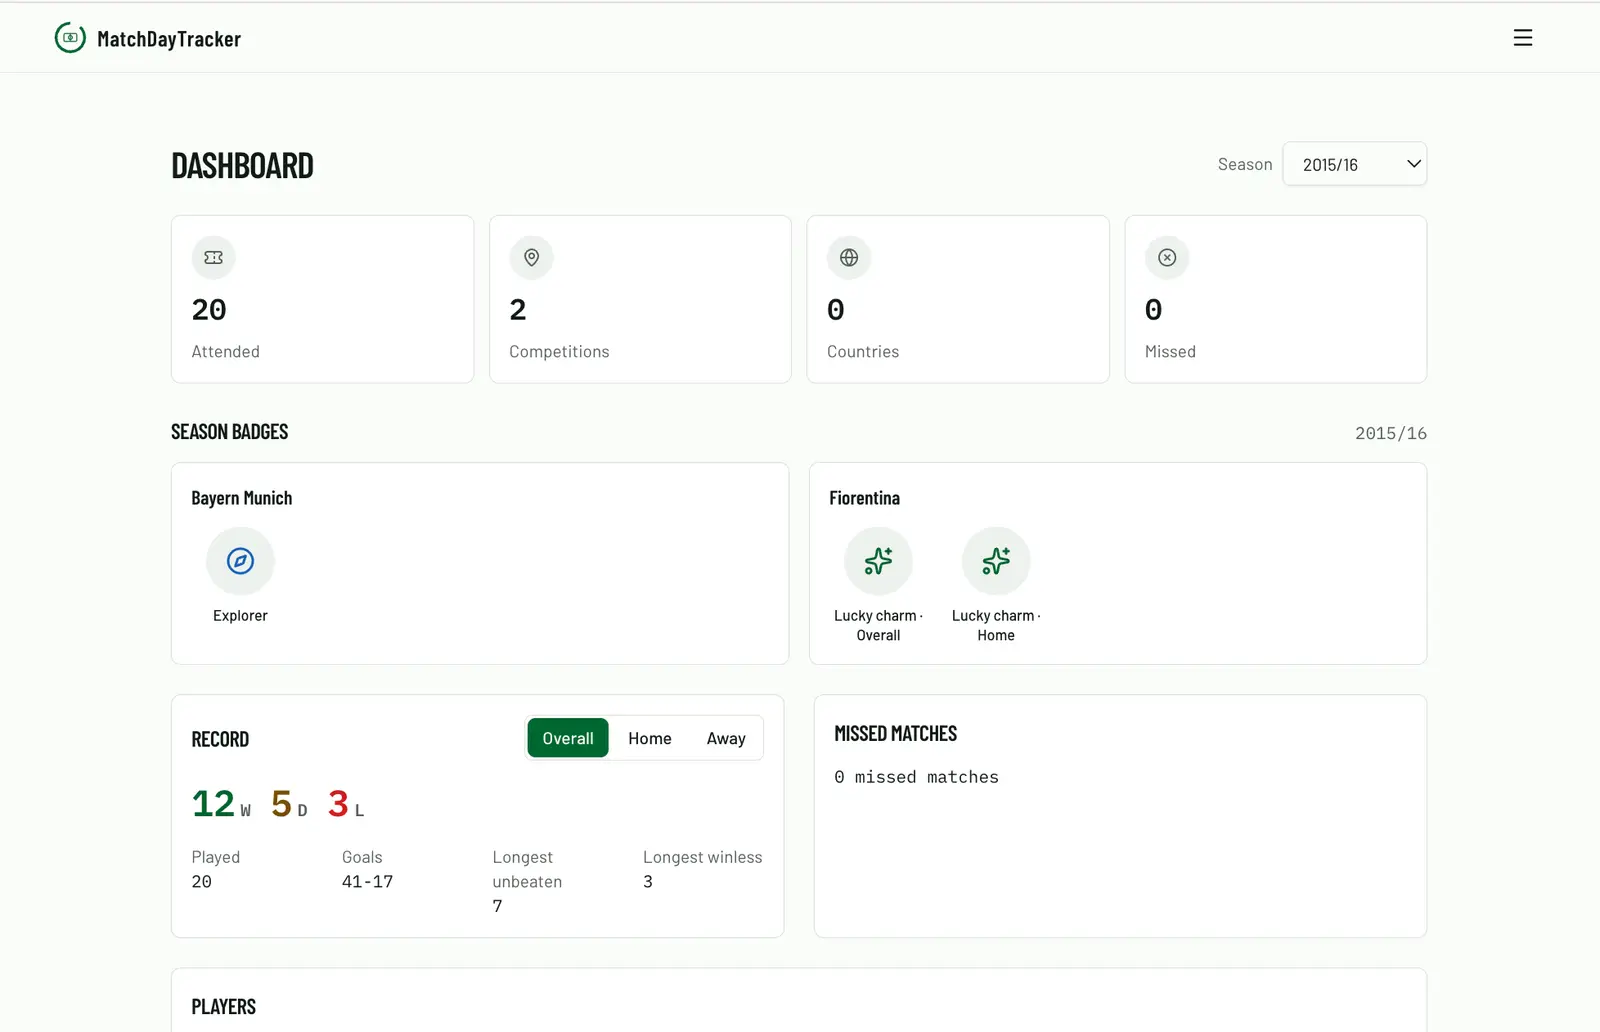Switch record view to Away
Screen dimensions: 1600x1032
click(726, 738)
